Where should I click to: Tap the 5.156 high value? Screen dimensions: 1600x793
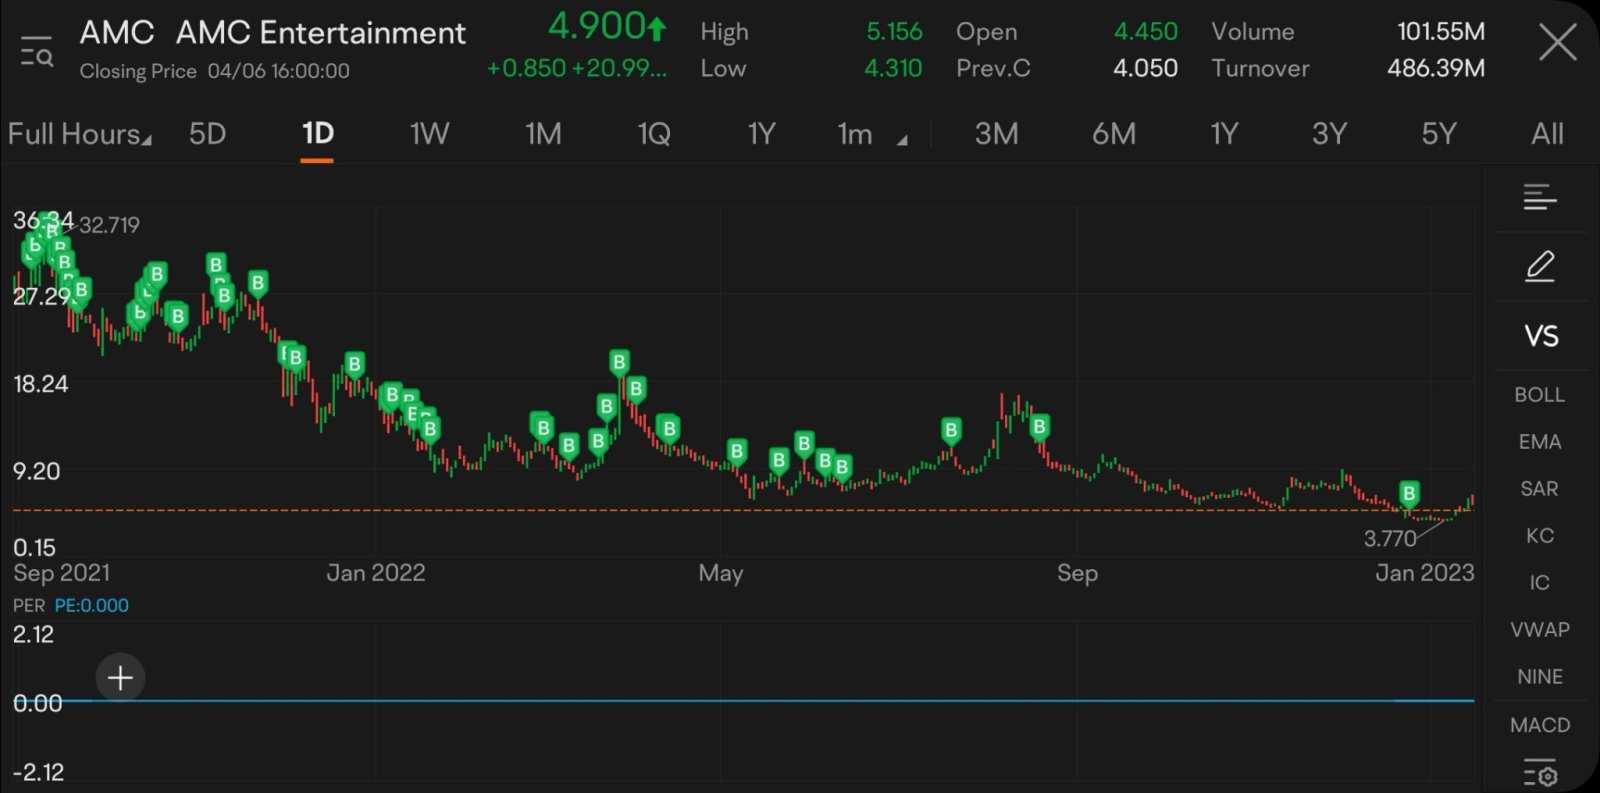(x=894, y=32)
